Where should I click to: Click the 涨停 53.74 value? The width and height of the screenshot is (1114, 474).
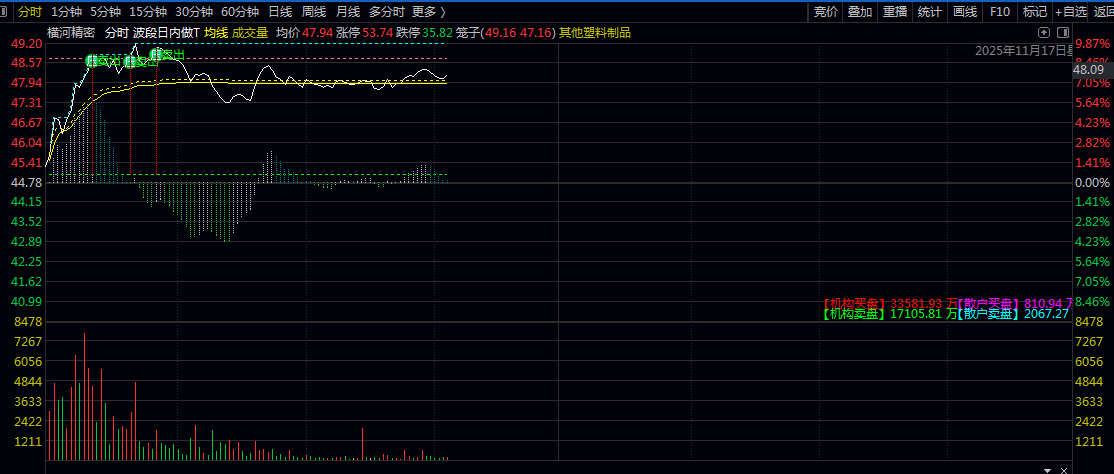(364, 33)
